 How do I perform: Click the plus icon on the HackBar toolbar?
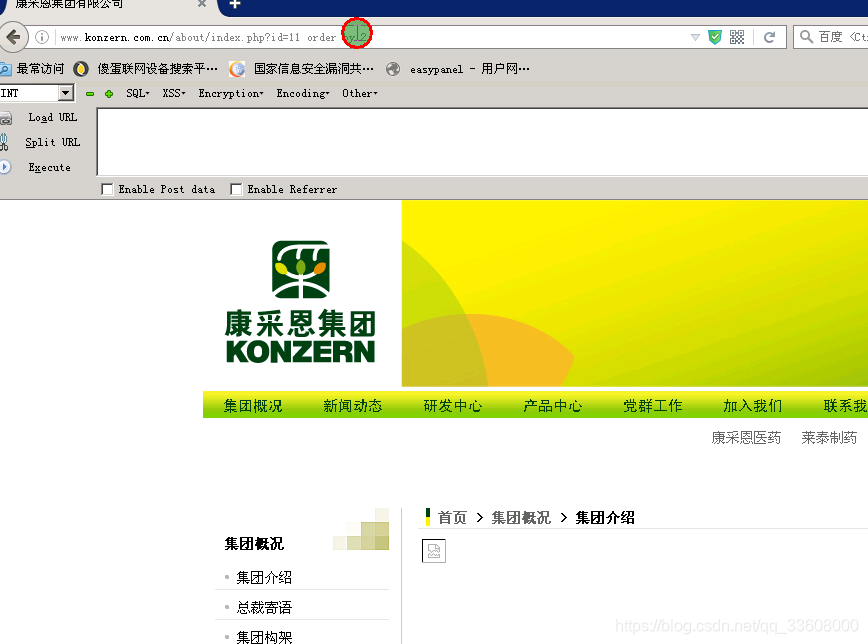[107, 93]
